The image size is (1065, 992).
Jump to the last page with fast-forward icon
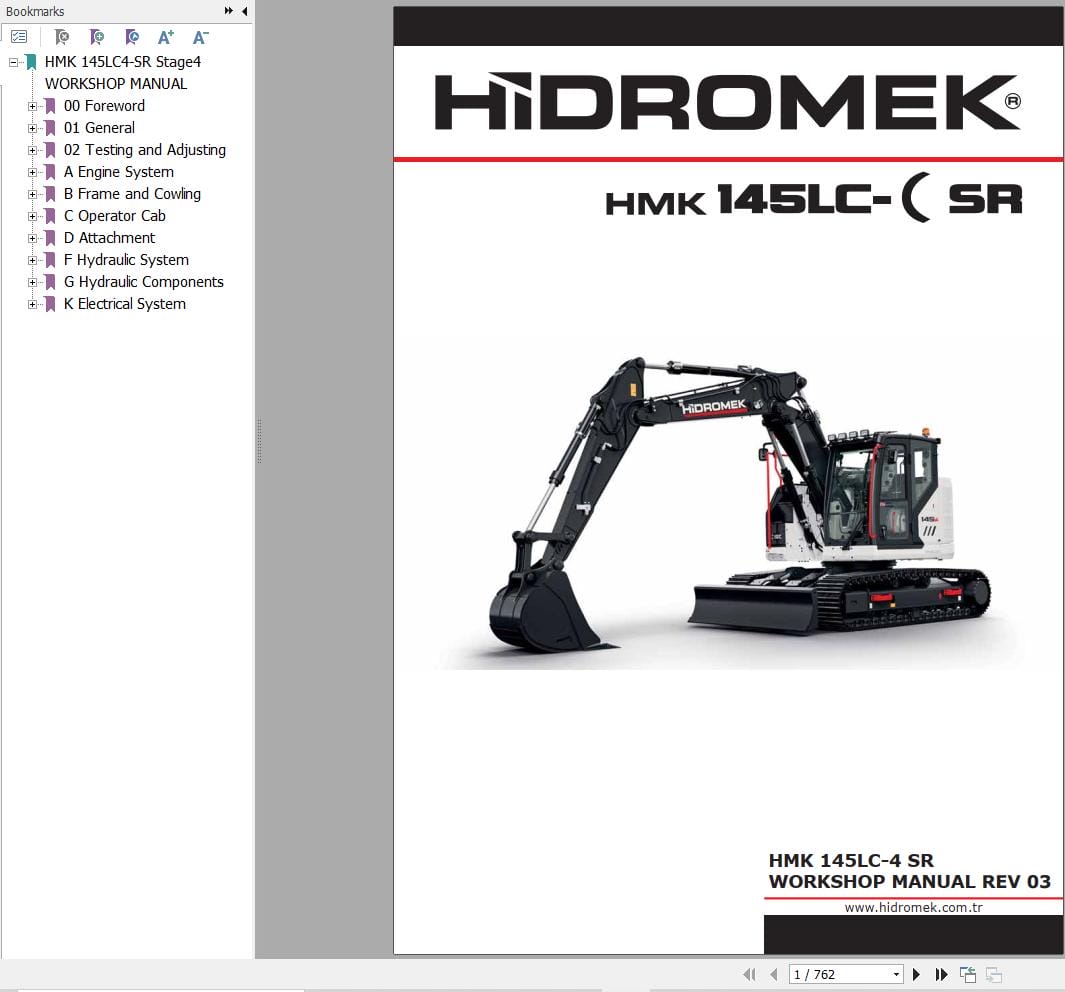click(941, 973)
